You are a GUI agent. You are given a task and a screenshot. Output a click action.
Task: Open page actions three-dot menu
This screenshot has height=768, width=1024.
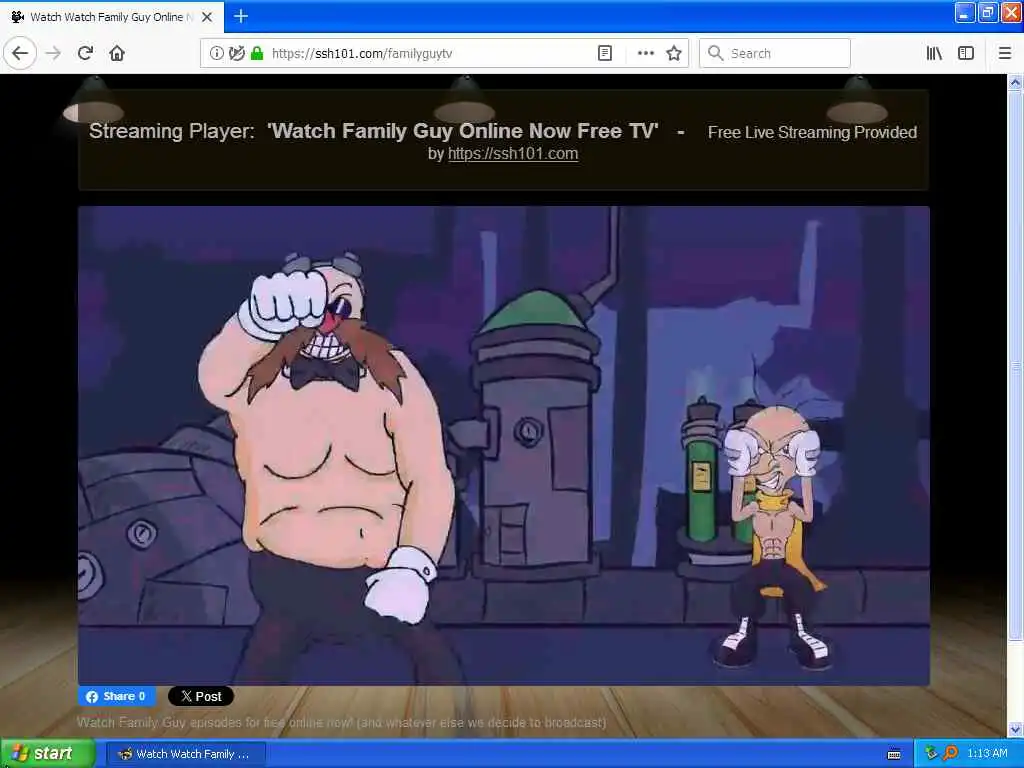645,54
